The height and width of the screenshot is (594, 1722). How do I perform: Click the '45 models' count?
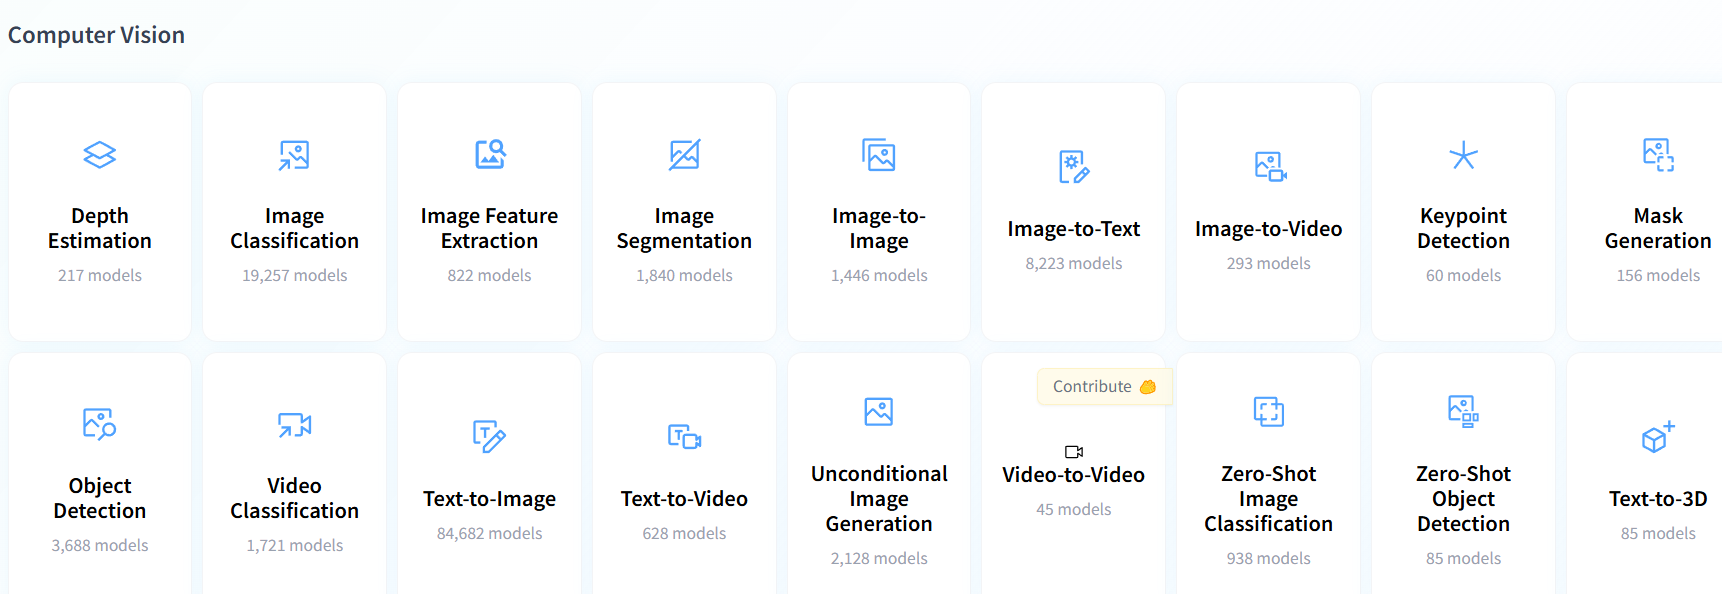coord(1073,509)
